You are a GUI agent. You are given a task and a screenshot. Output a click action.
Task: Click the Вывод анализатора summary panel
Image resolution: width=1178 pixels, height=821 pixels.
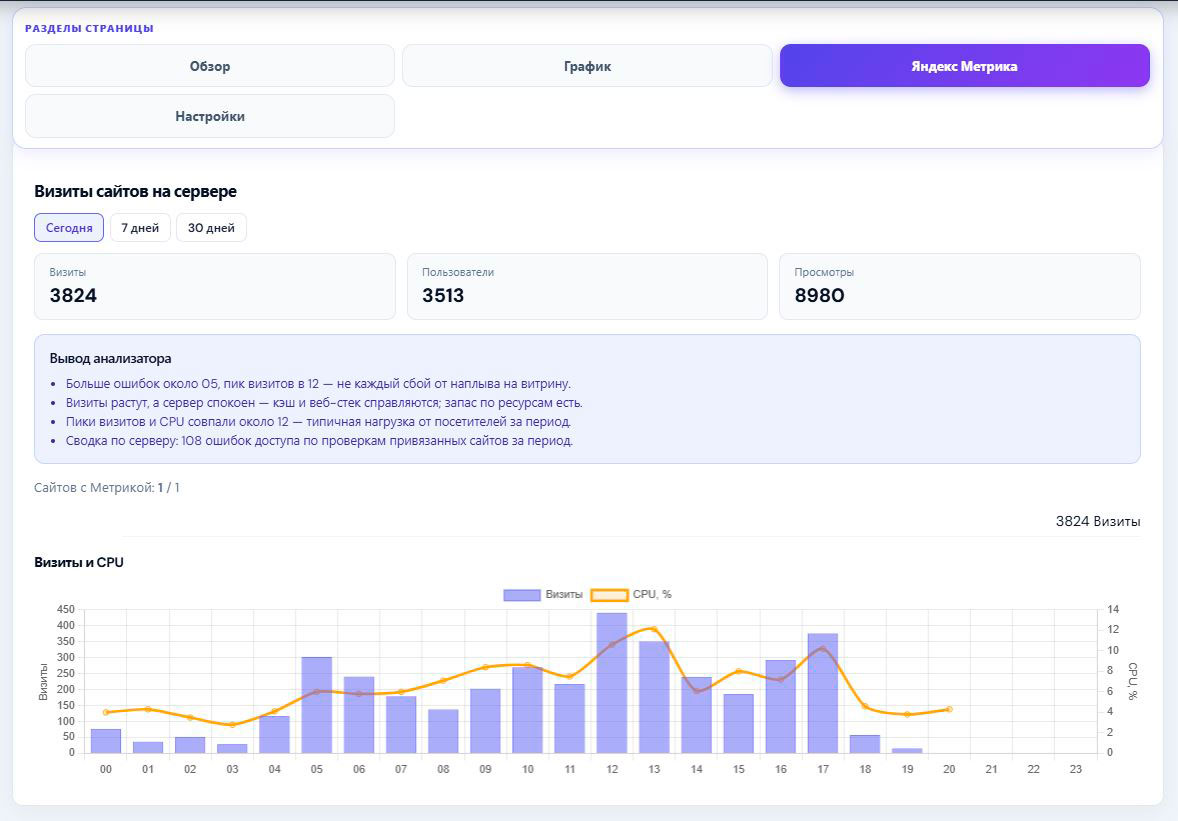tap(587, 399)
